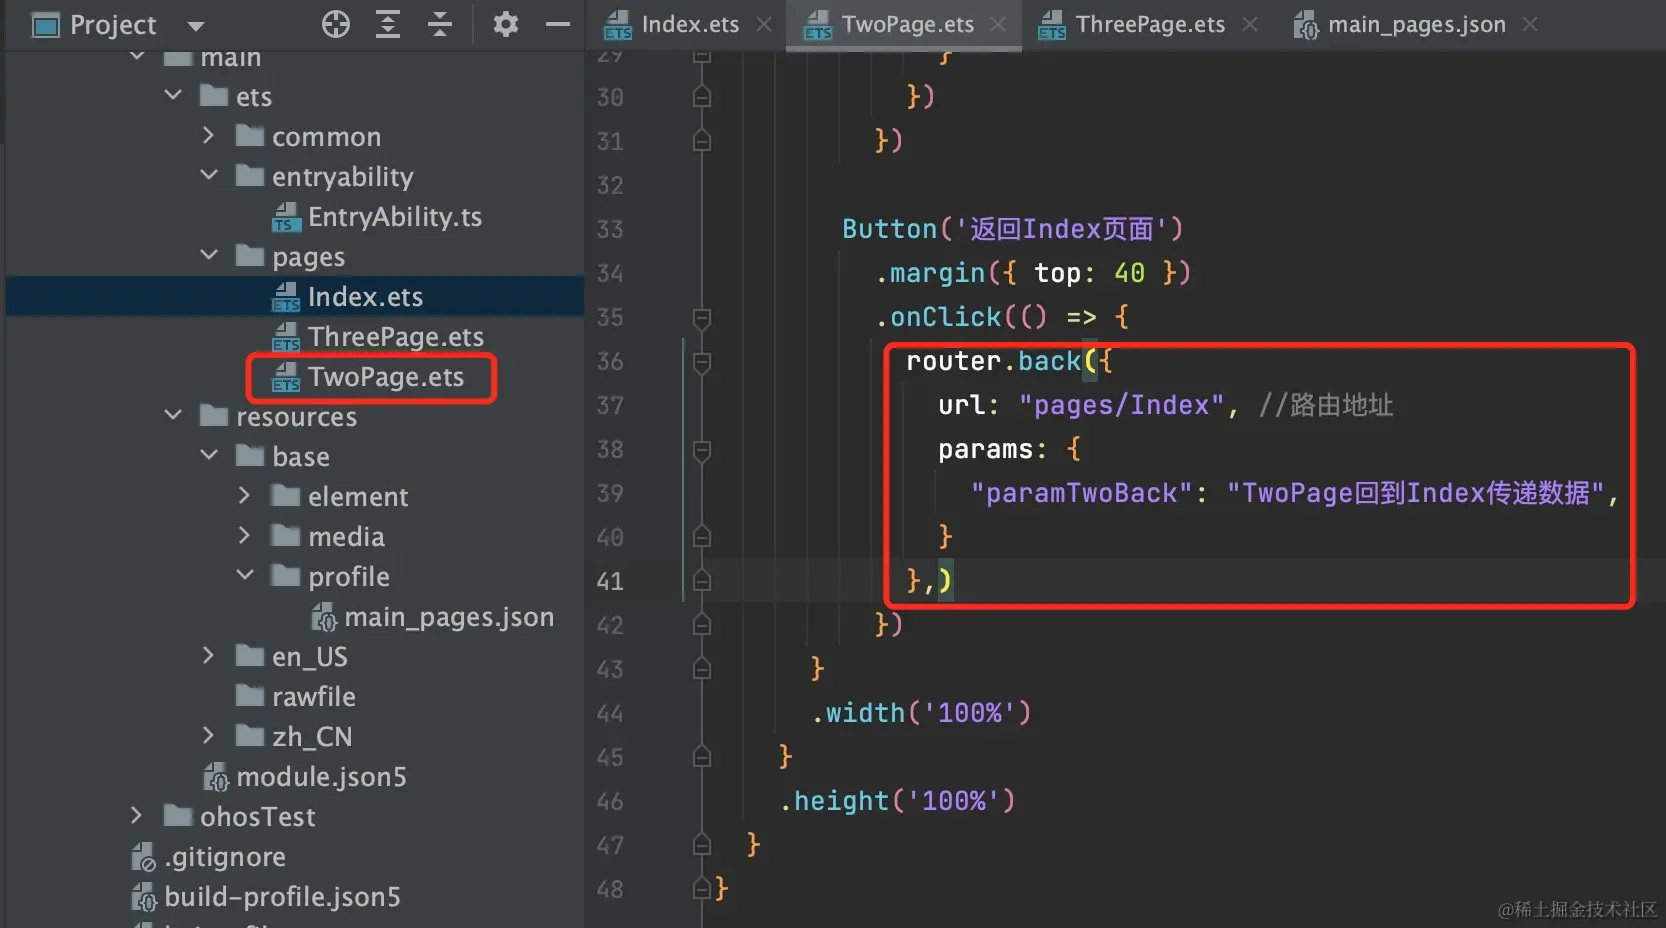Click the zh_CN folder icon
1666x928 pixels.
coord(250,735)
